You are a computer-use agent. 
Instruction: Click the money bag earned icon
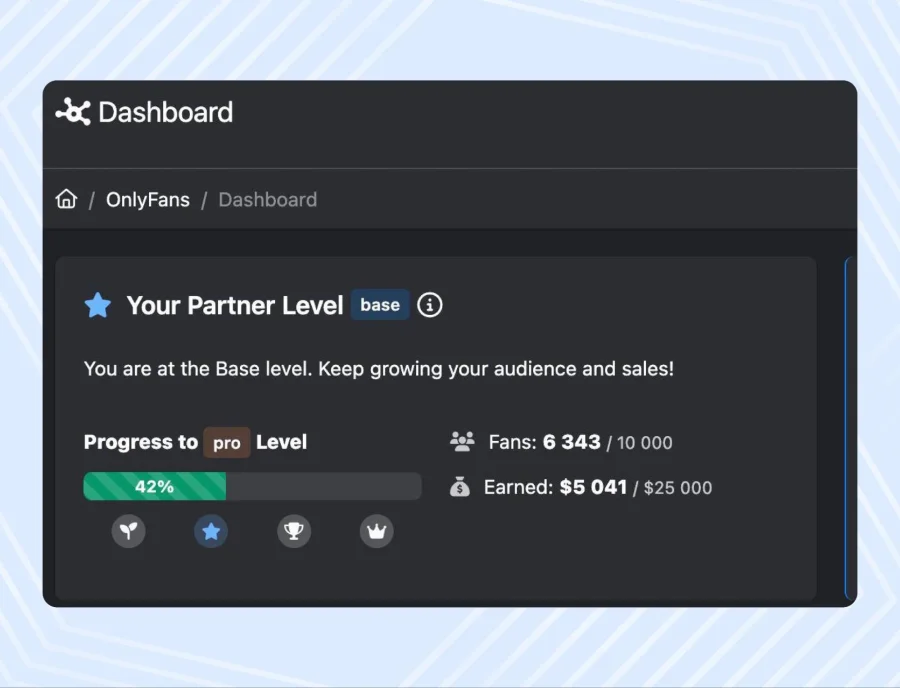pos(460,487)
